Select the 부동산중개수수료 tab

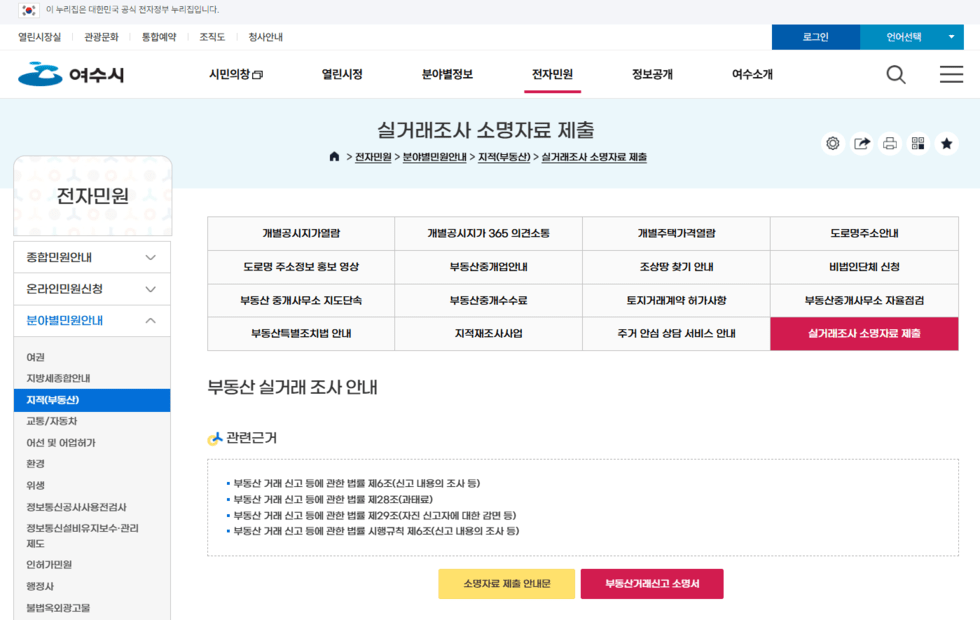click(488, 301)
